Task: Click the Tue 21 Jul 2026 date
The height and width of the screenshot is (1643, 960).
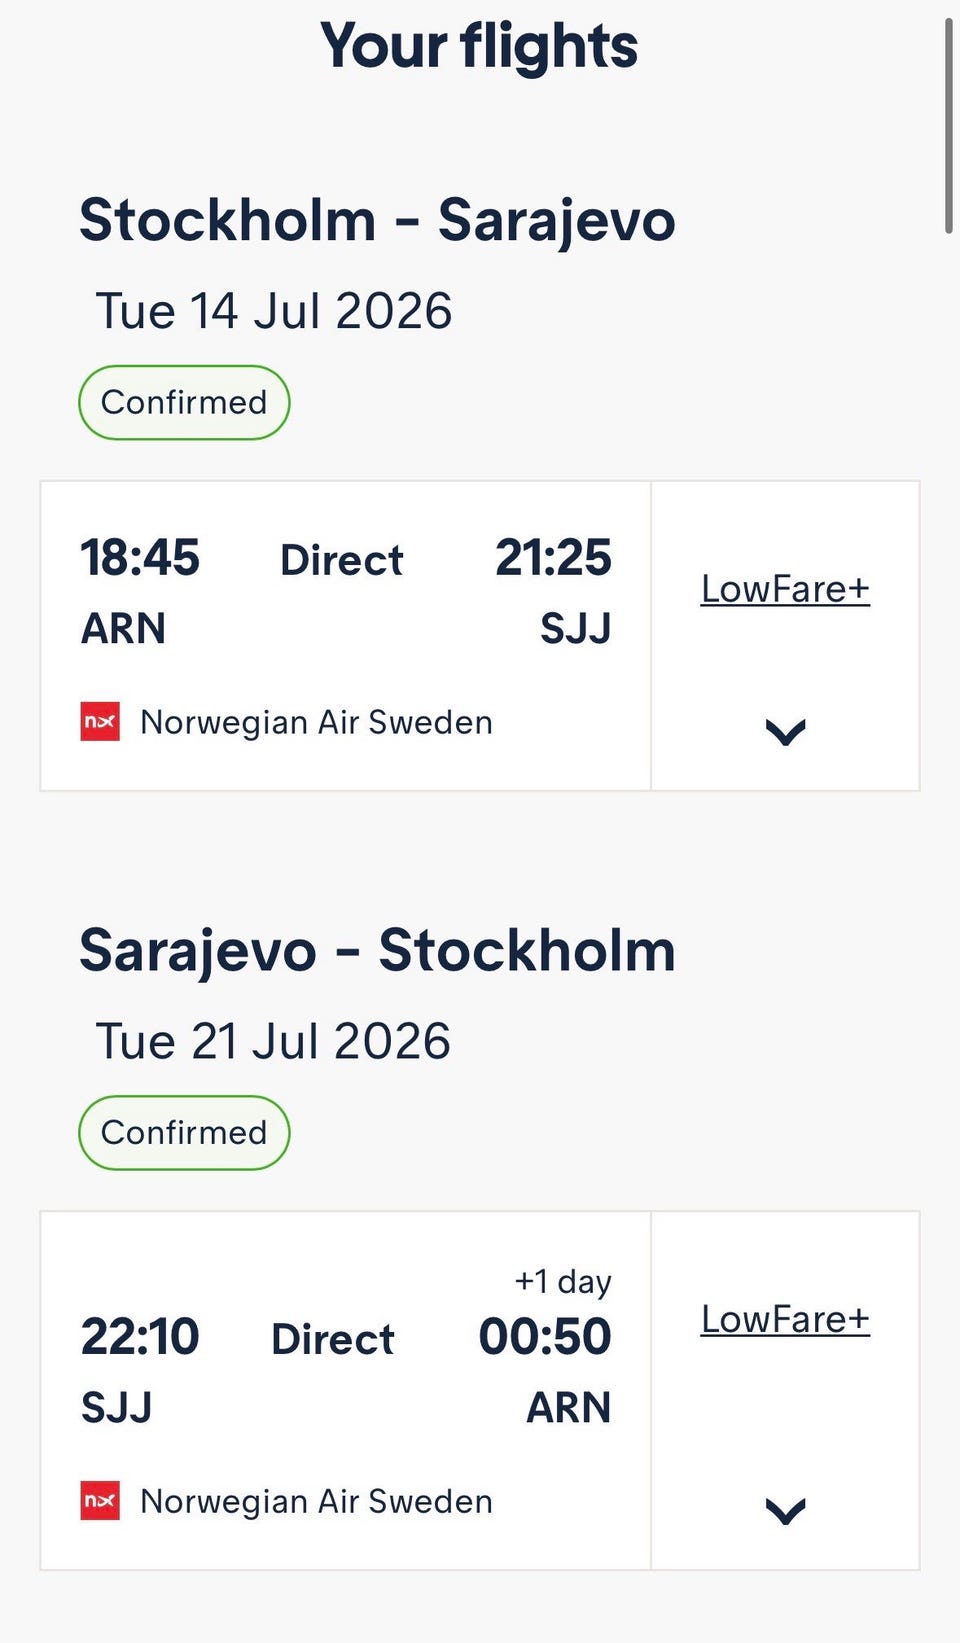Action: pyautogui.click(x=273, y=1041)
